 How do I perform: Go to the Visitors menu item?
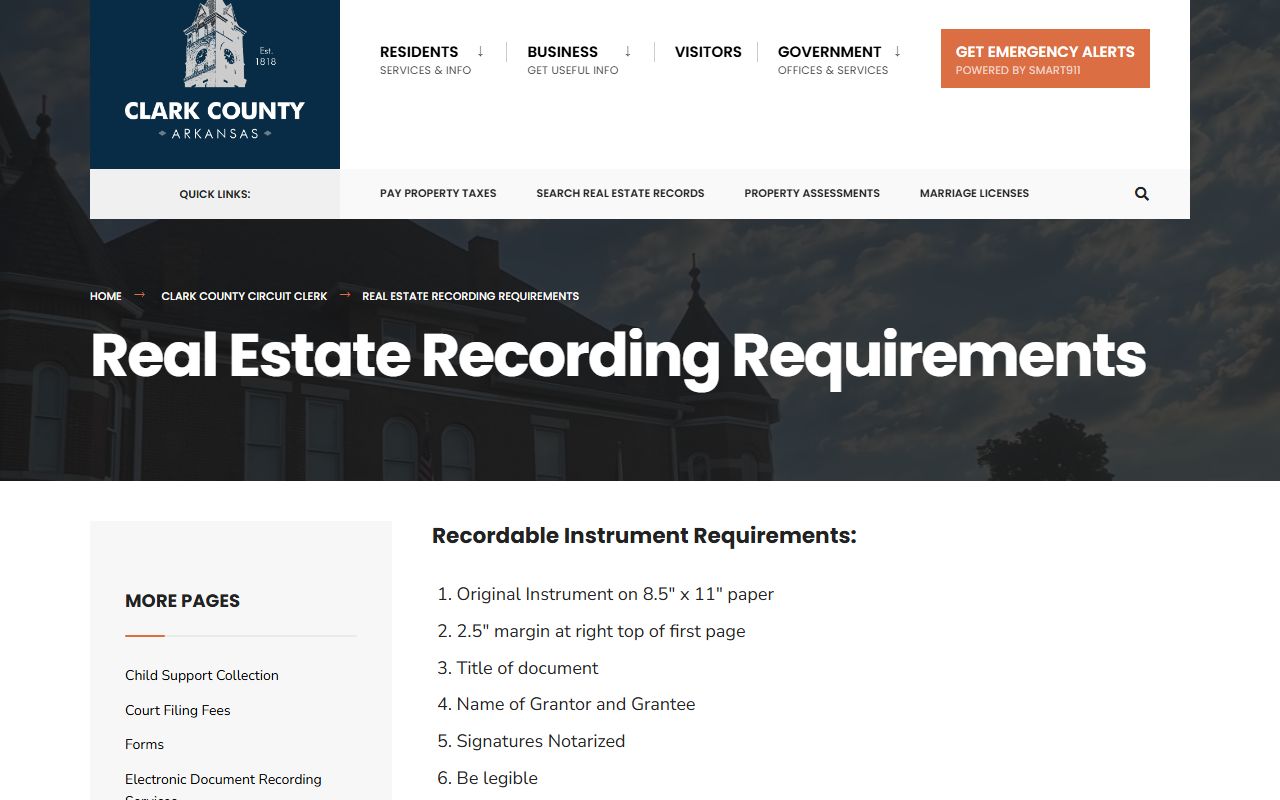(708, 52)
